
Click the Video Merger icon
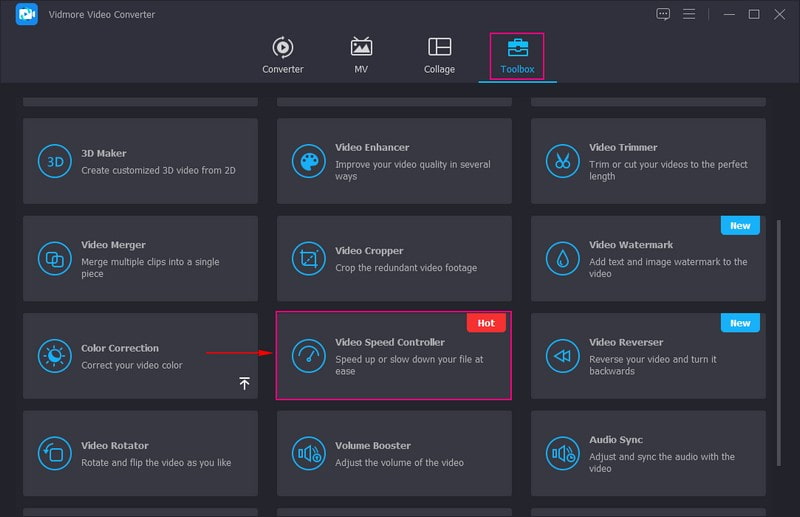[55, 258]
